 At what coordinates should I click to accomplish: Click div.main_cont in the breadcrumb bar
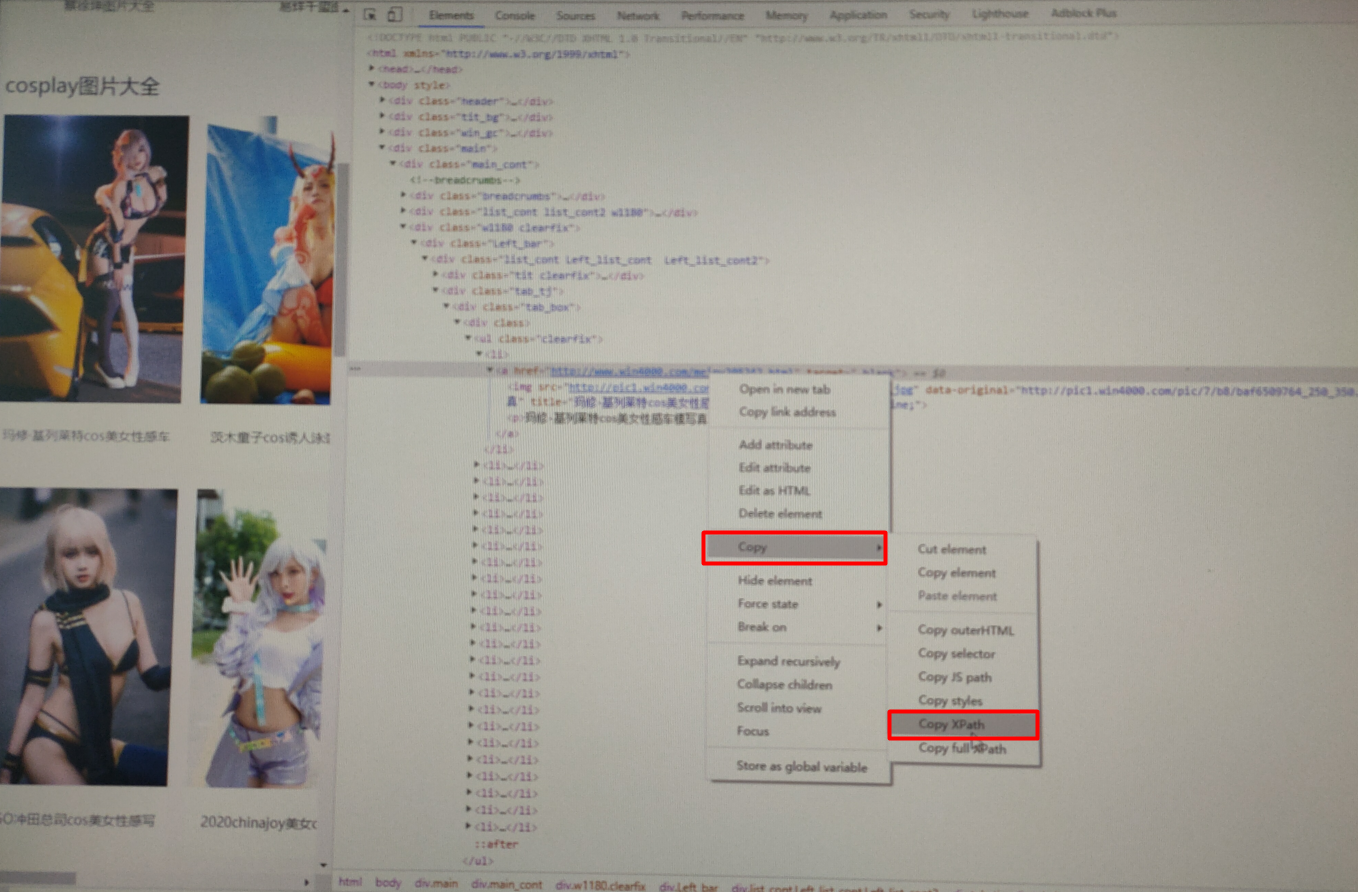point(507,884)
